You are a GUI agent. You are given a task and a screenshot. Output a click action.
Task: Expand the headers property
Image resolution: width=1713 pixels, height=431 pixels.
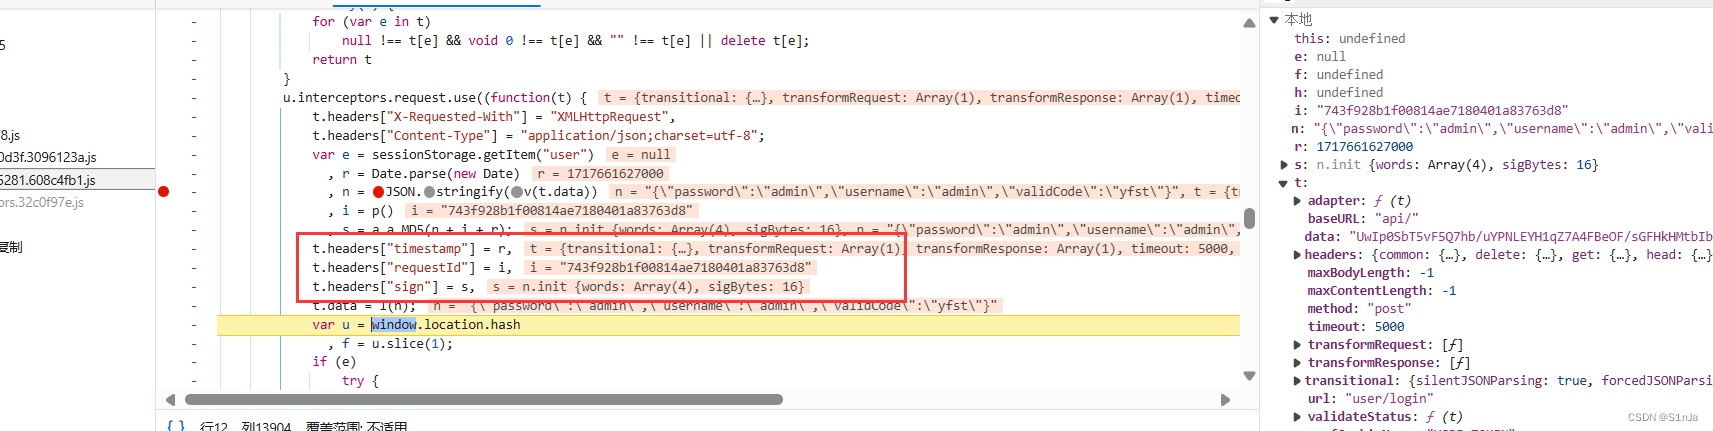coord(1298,255)
